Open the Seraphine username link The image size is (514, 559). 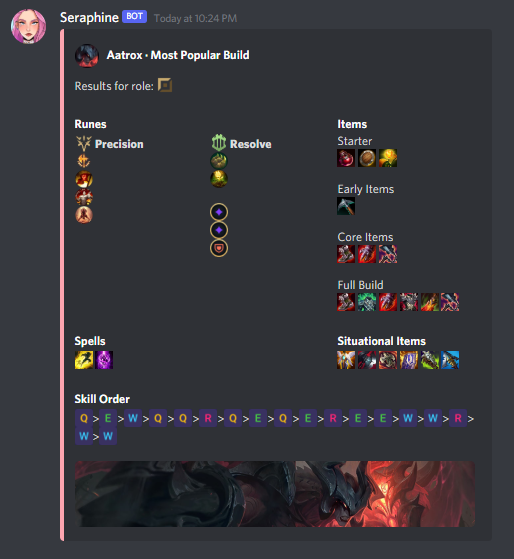[x=89, y=17]
